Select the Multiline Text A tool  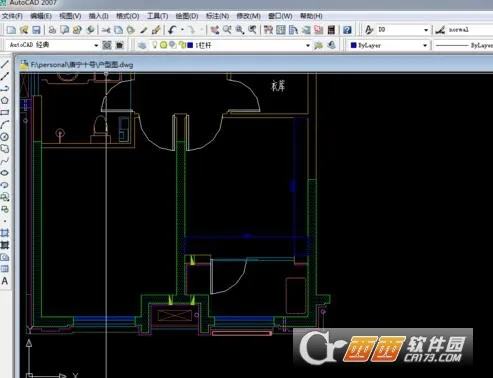(5, 281)
